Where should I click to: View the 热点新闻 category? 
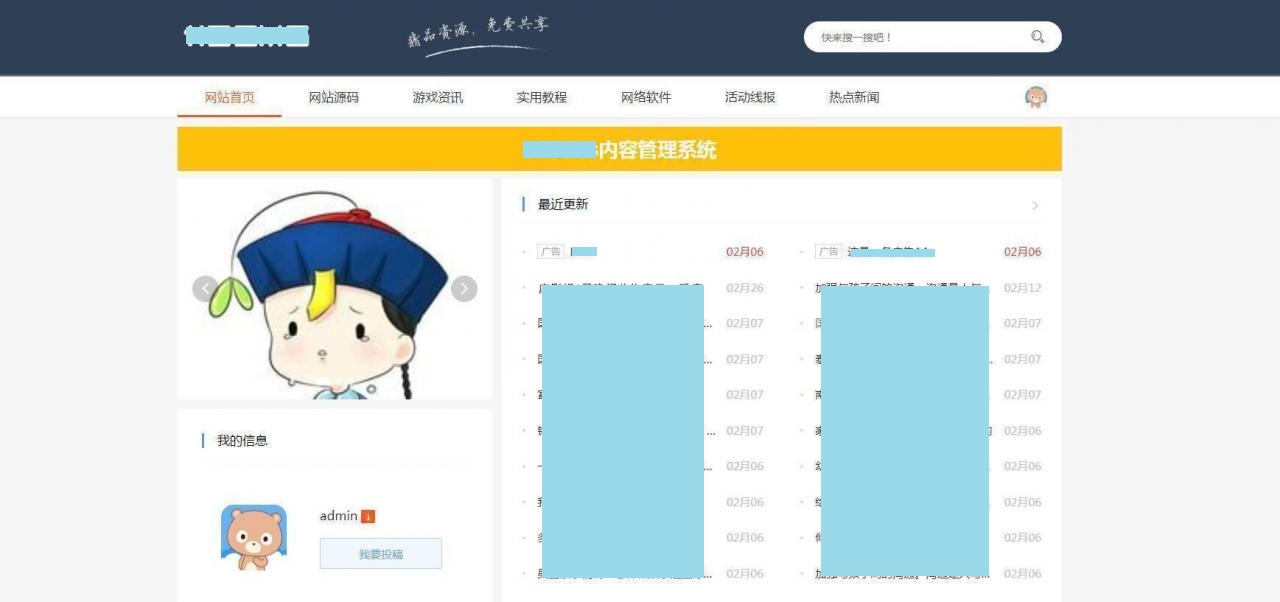click(854, 97)
